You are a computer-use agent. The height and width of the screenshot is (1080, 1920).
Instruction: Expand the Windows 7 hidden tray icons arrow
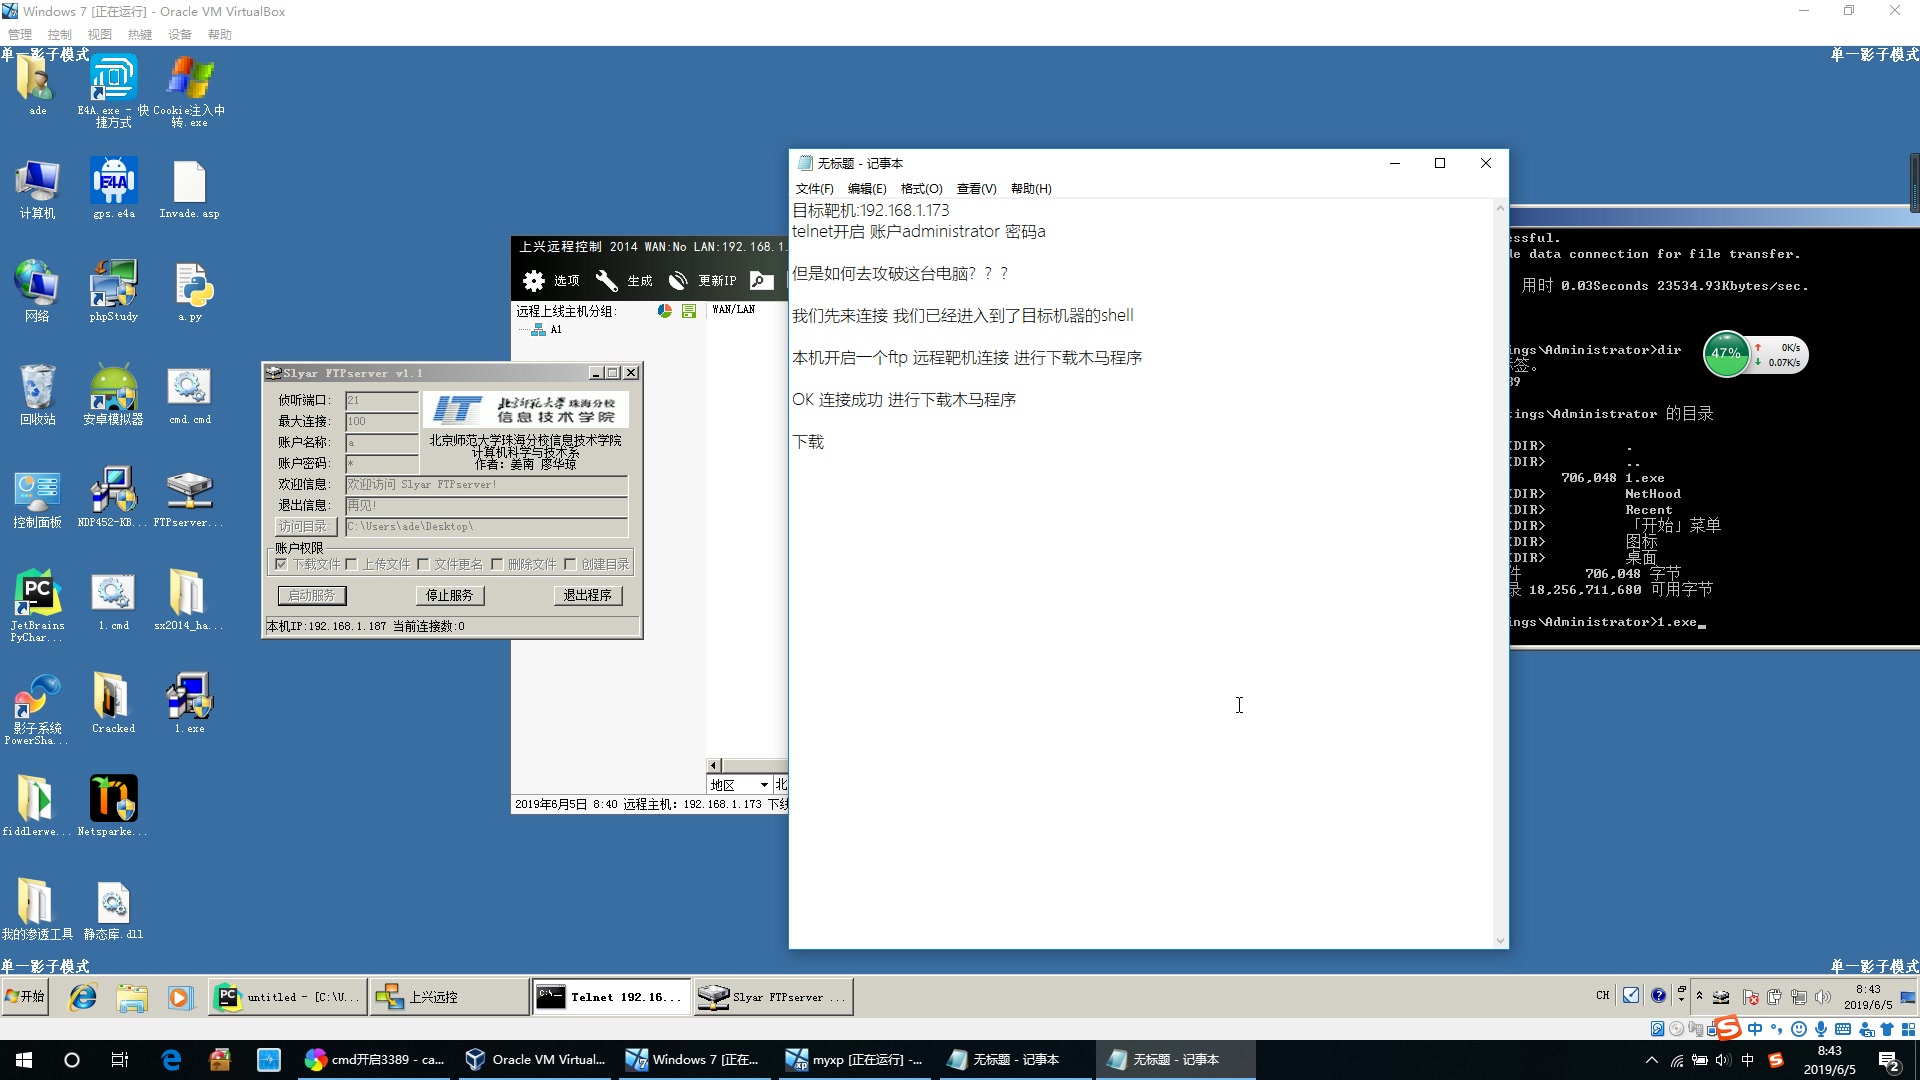pos(1699,996)
